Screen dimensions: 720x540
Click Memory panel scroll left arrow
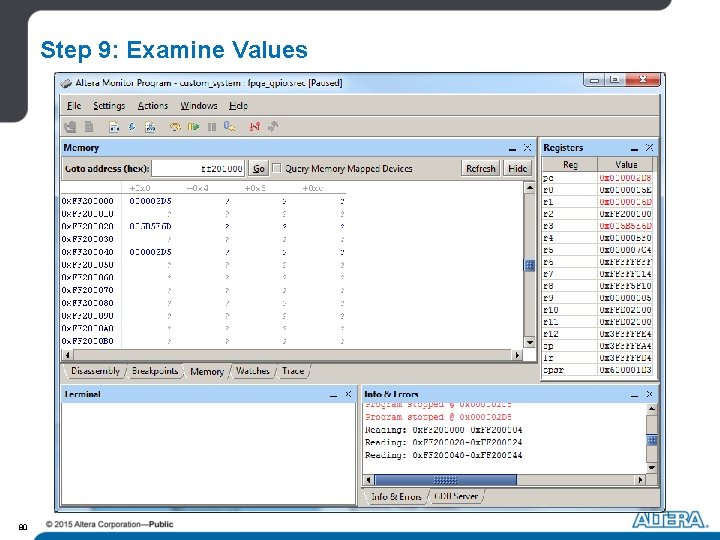click(68, 355)
